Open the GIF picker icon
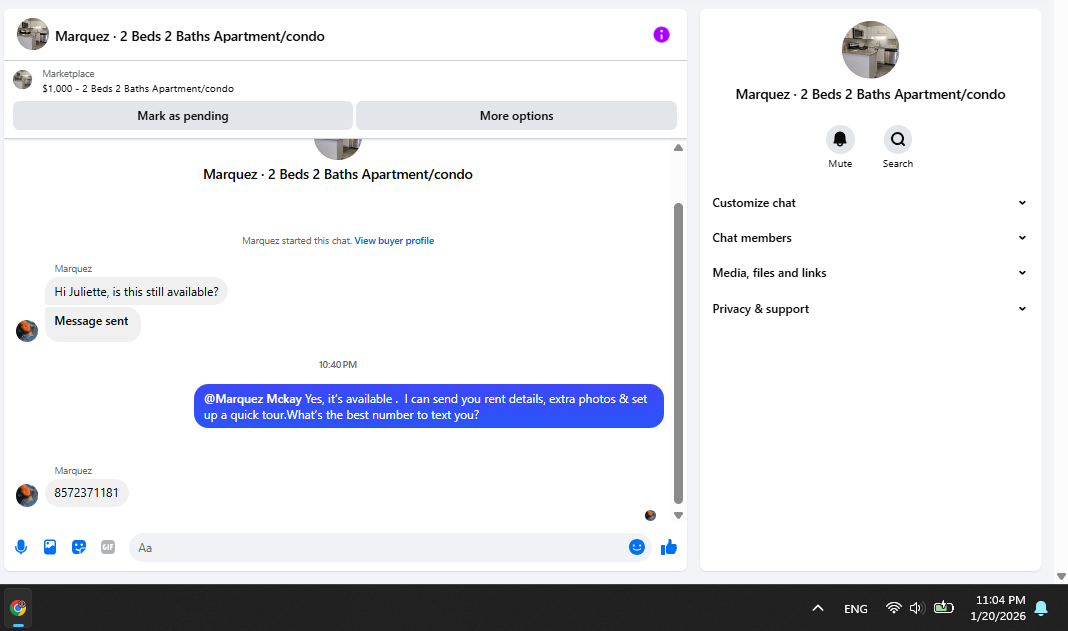The height and width of the screenshot is (631, 1068). pos(108,547)
